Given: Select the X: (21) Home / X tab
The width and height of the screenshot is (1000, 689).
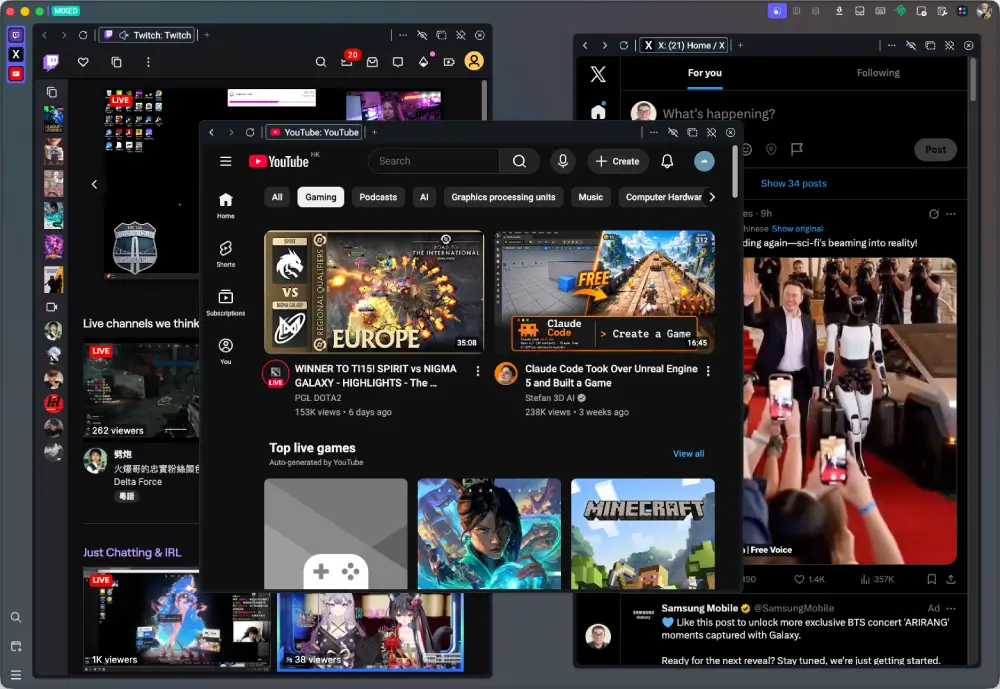Looking at the screenshot, I should click(684, 45).
